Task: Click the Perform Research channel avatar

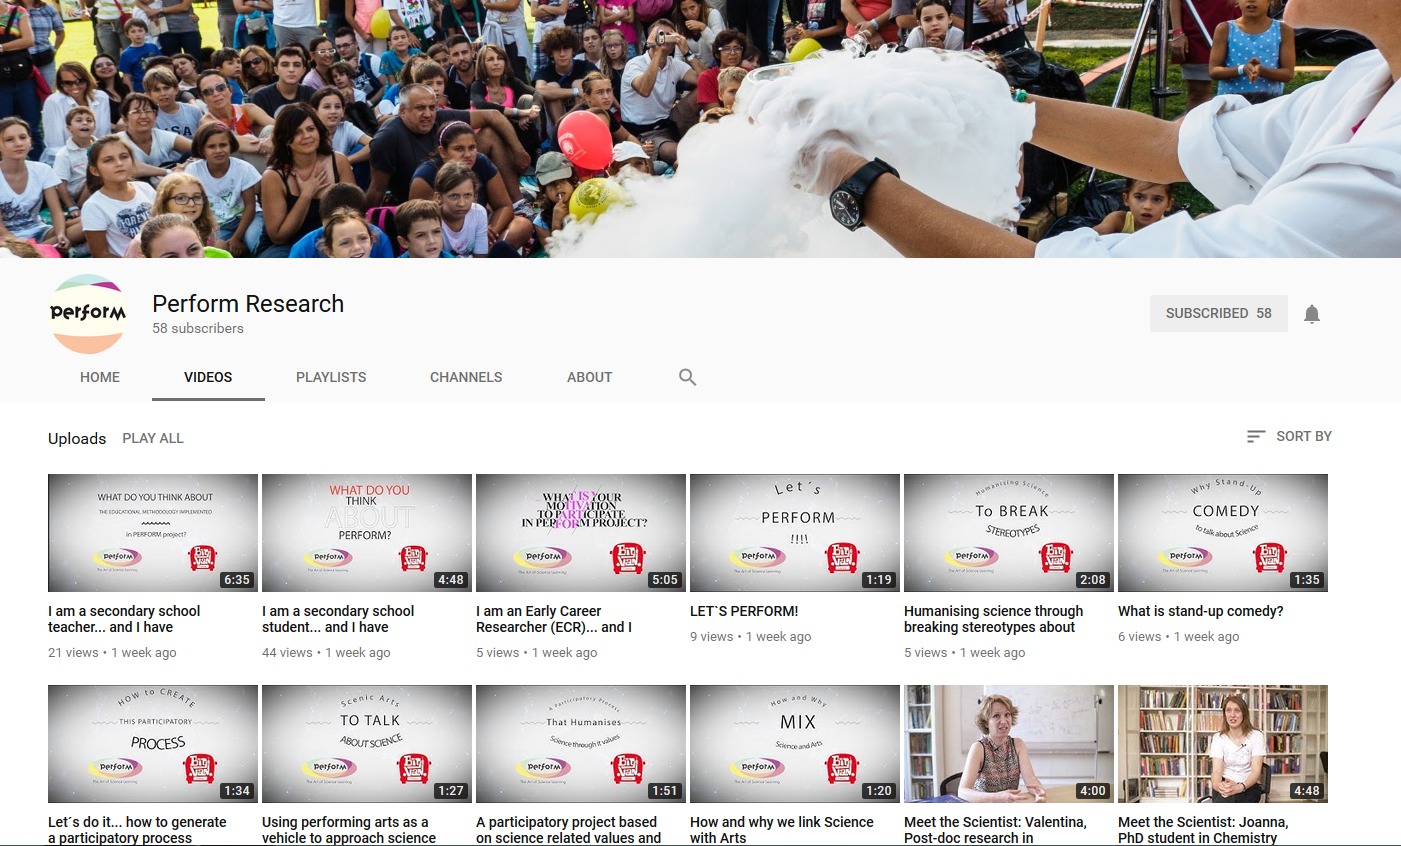Action: [88, 314]
